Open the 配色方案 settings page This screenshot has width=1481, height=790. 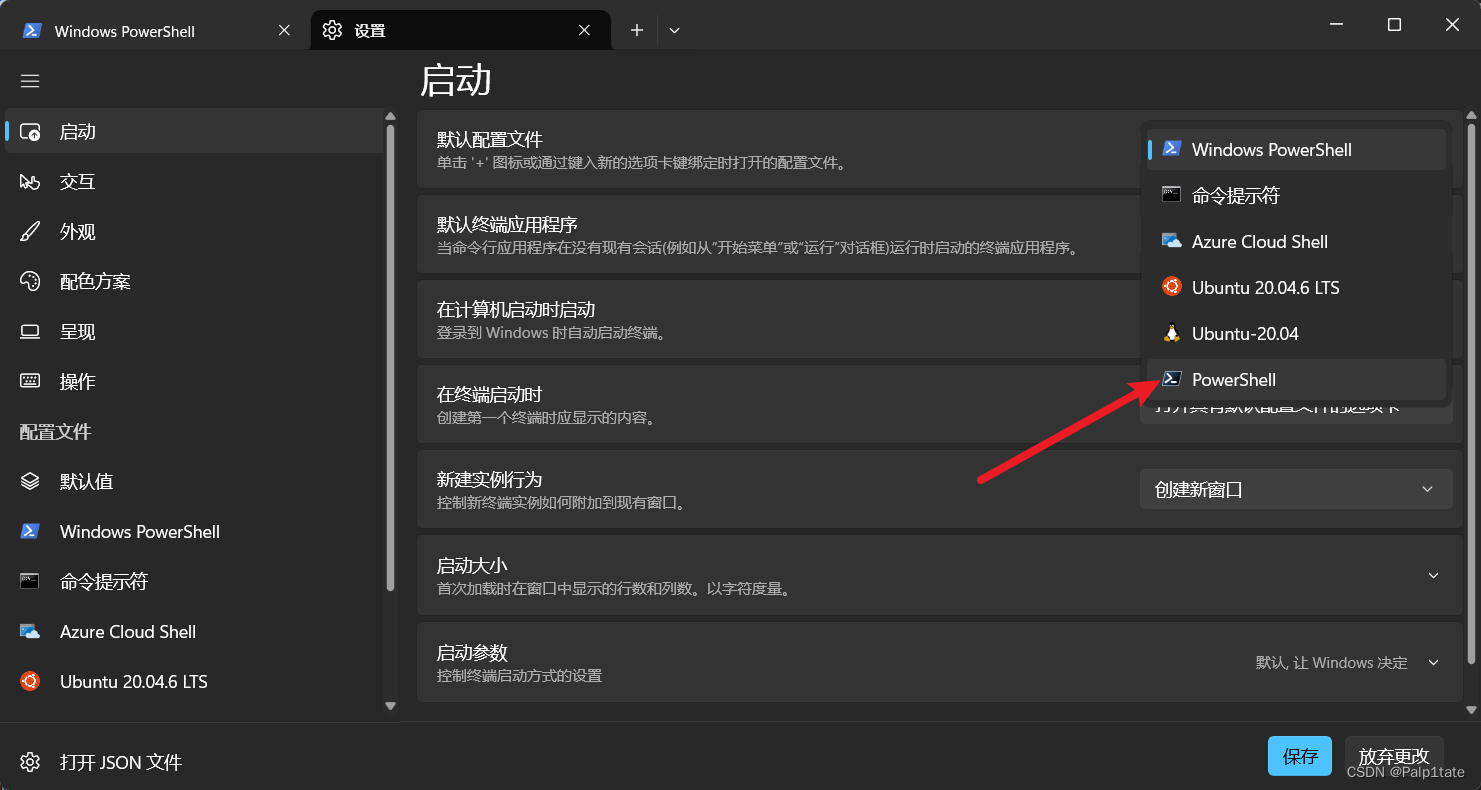coord(194,281)
